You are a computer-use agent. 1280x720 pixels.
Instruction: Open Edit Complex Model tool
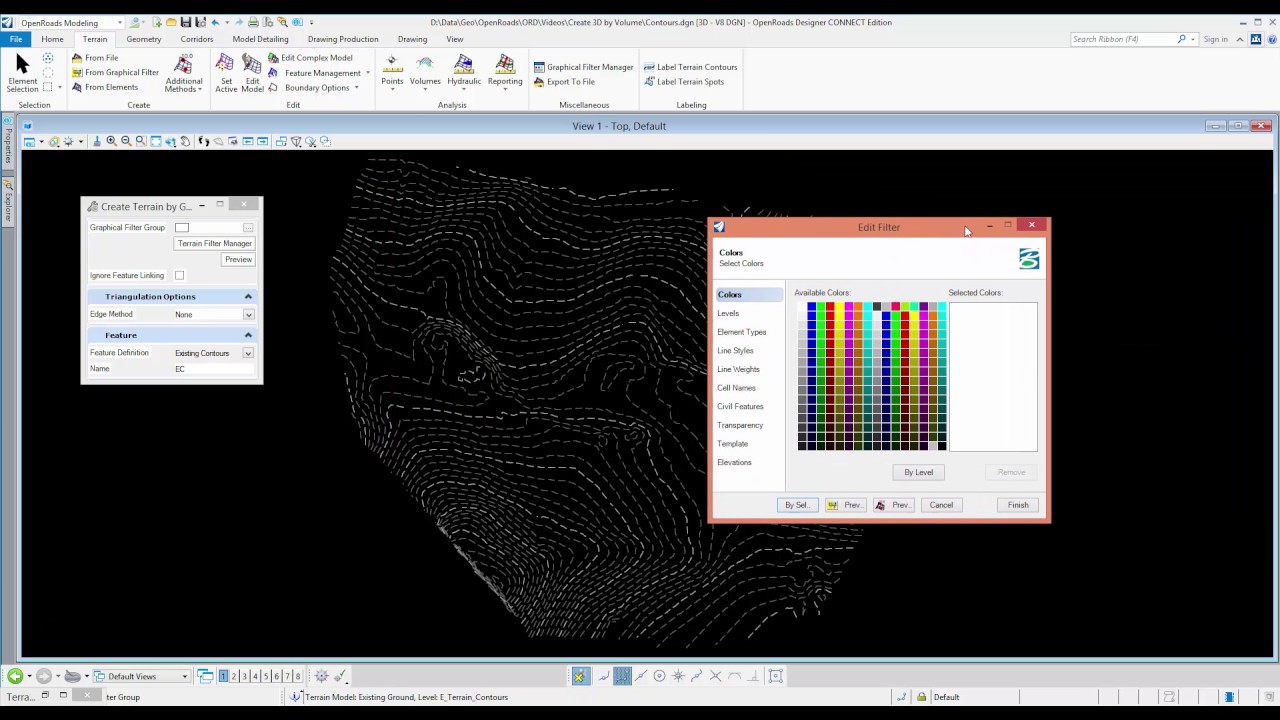pos(310,58)
